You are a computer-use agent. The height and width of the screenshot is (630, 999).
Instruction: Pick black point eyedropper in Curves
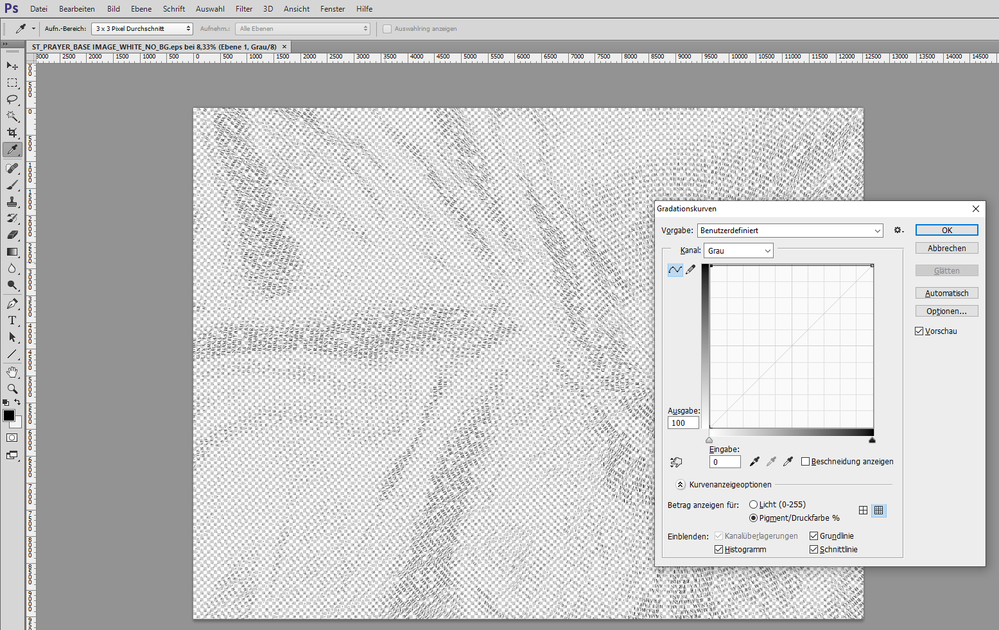[754, 461]
